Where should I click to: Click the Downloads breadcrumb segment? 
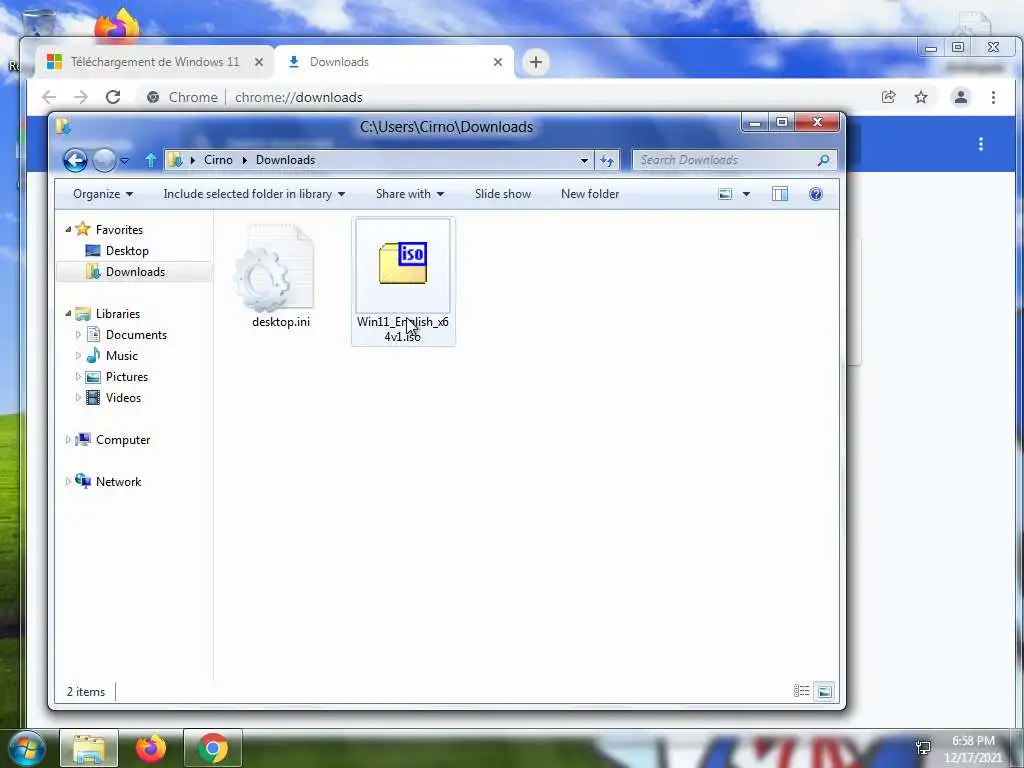point(285,160)
